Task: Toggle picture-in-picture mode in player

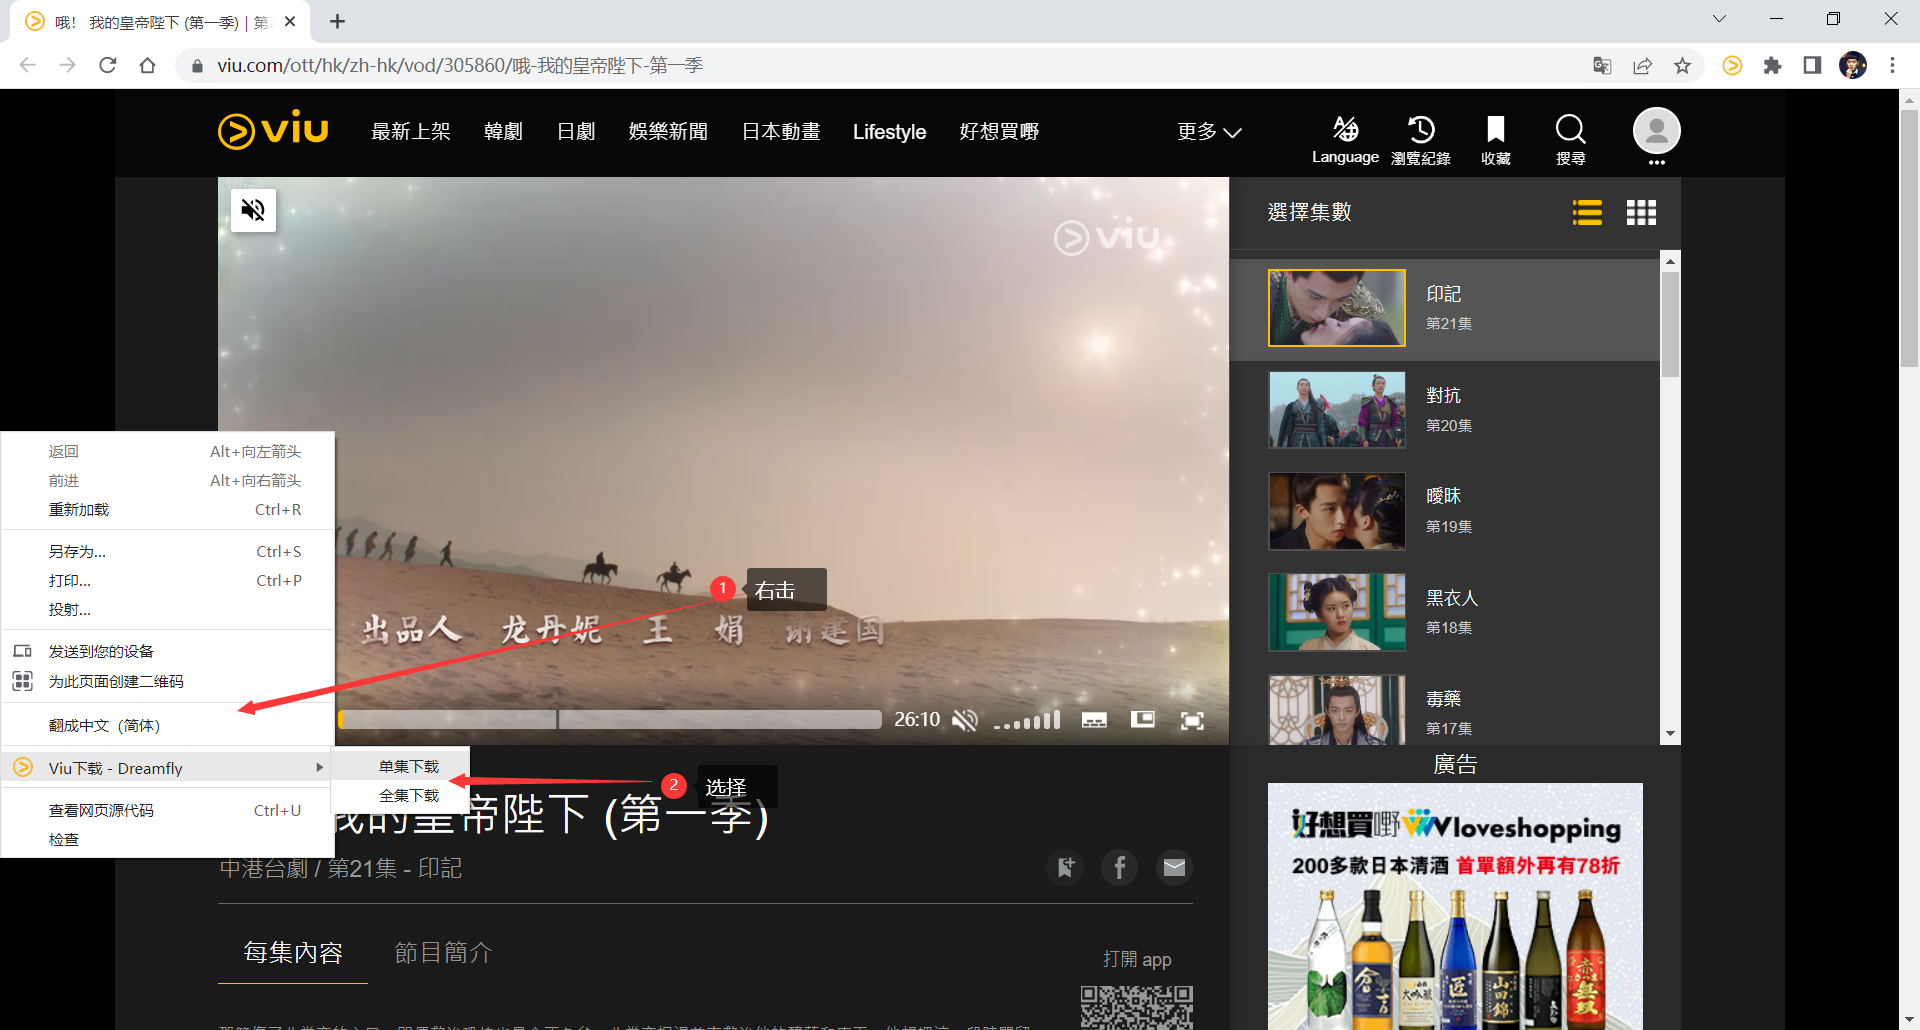Action: (x=1143, y=719)
